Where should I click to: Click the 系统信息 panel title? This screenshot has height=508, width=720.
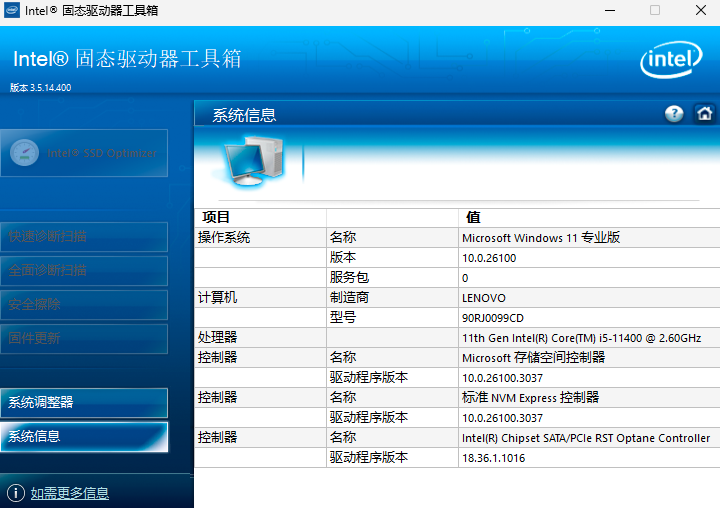(x=244, y=115)
